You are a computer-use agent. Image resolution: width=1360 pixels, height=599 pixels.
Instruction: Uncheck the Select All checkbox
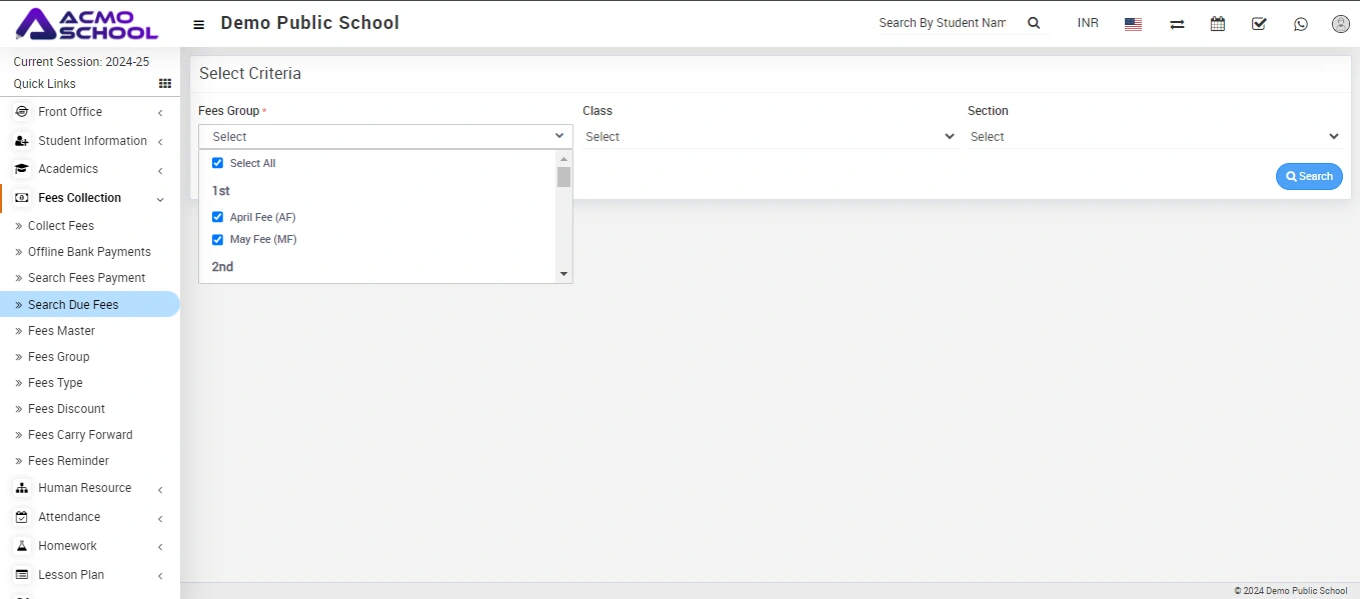218,163
